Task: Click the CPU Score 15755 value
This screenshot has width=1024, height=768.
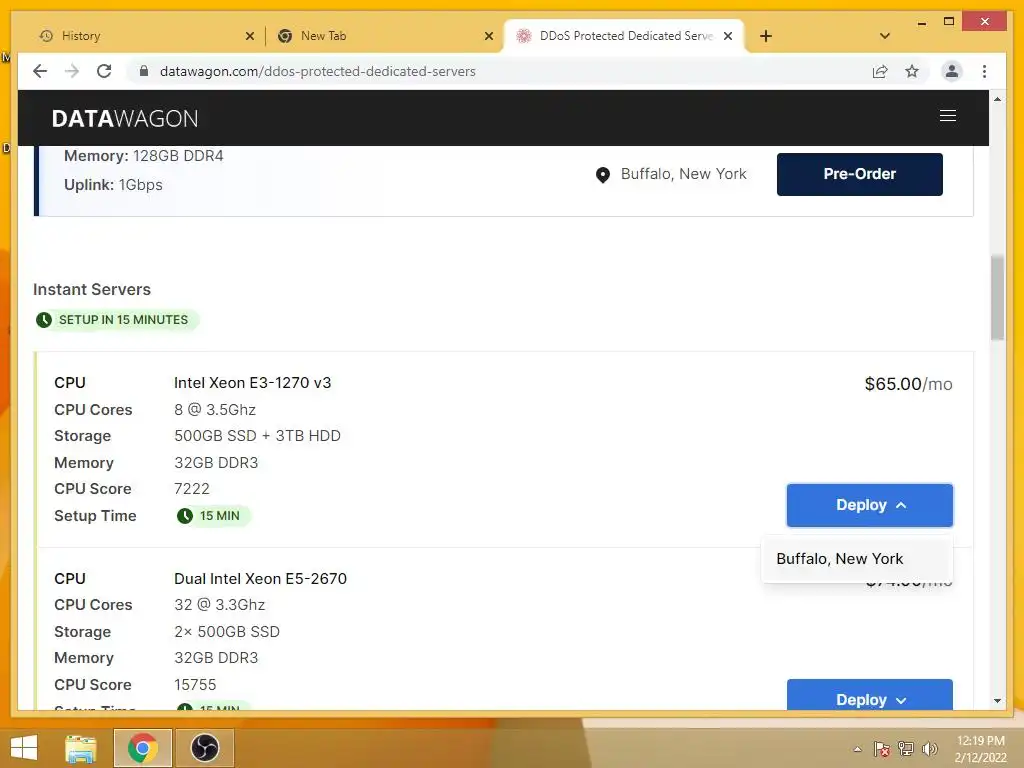Action: tap(195, 684)
